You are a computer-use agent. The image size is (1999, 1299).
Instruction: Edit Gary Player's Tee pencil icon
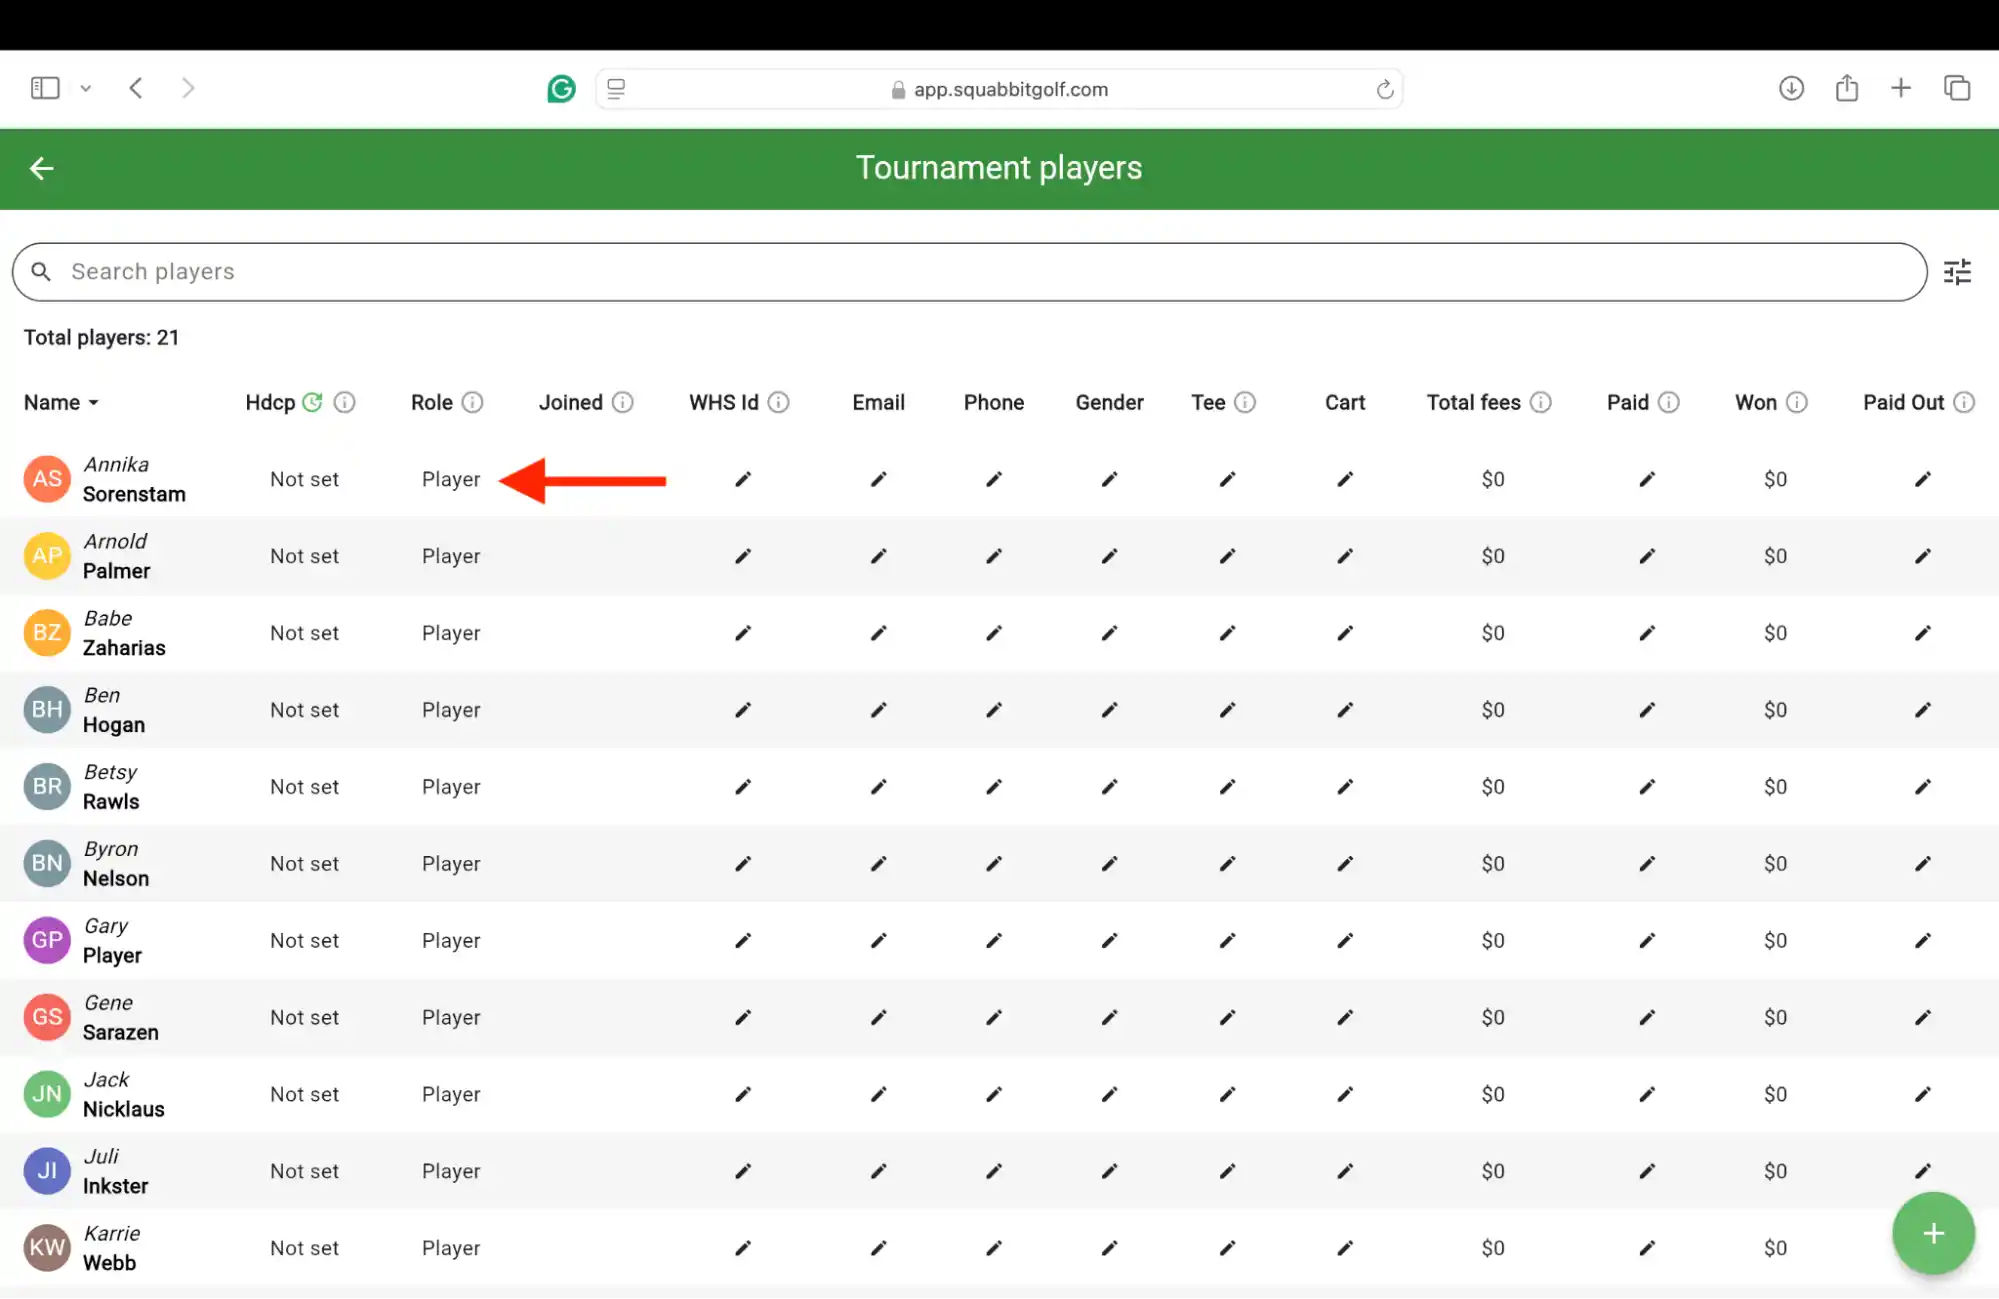point(1227,941)
